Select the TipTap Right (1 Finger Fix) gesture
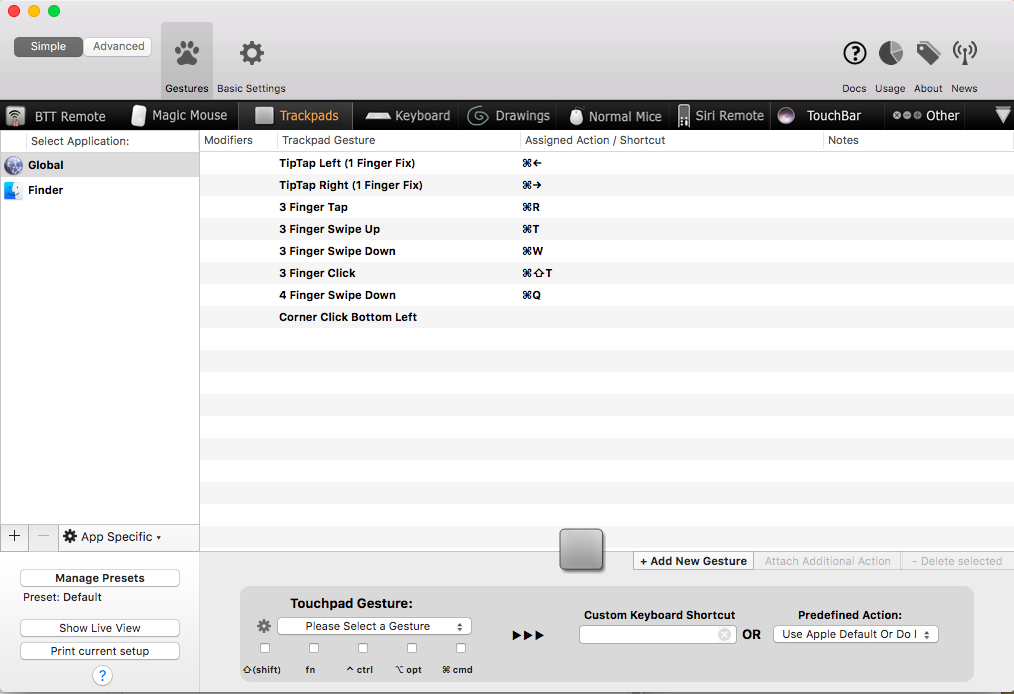 point(606,185)
